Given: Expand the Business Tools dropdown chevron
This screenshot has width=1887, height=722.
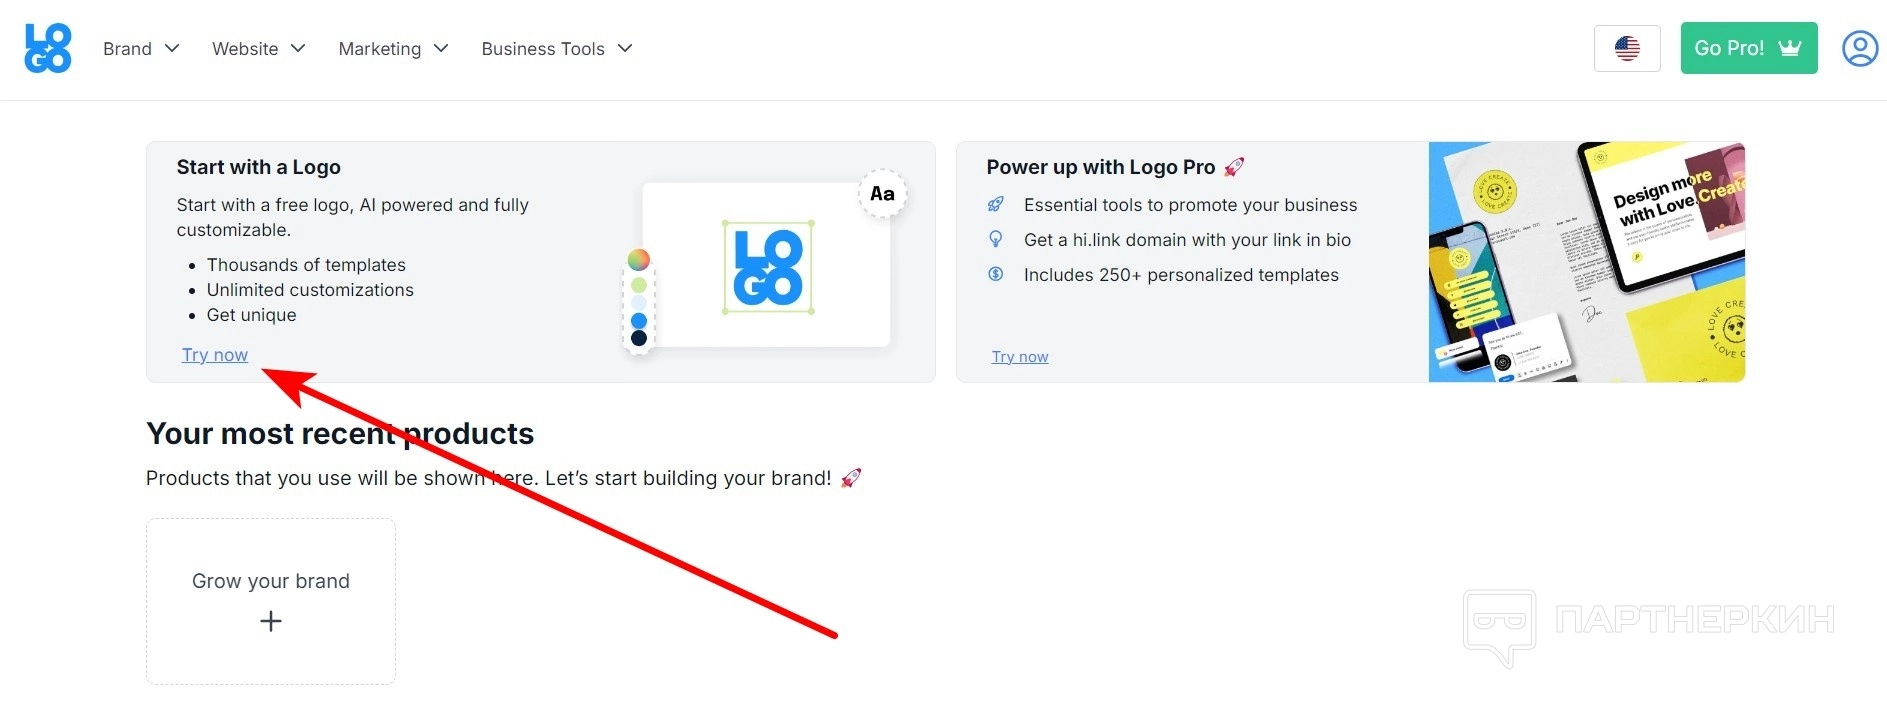Looking at the screenshot, I should [625, 48].
